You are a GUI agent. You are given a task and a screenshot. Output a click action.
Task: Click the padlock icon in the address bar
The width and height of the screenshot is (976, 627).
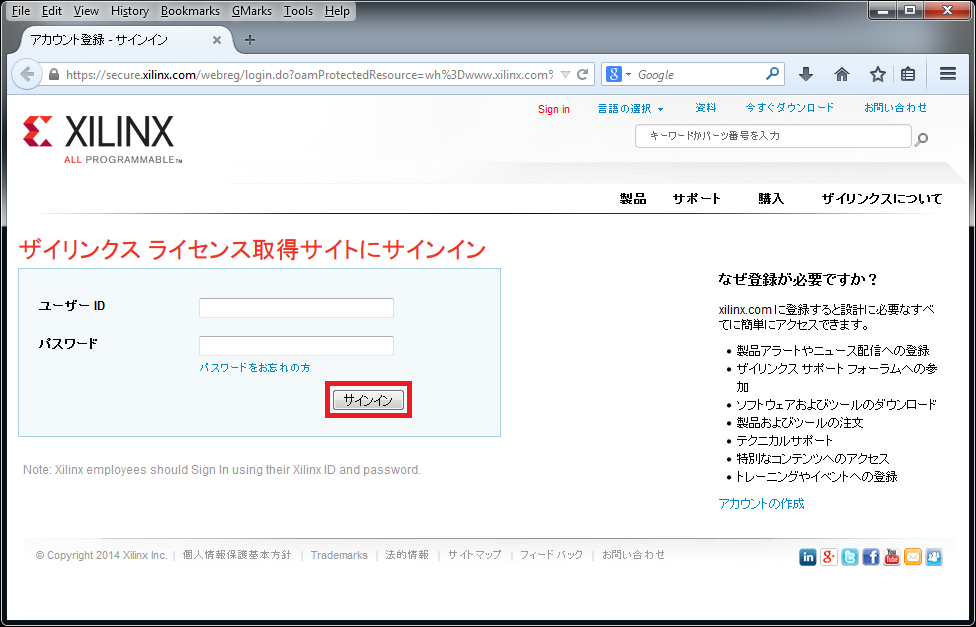pyautogui.click(x=54, y=75)
